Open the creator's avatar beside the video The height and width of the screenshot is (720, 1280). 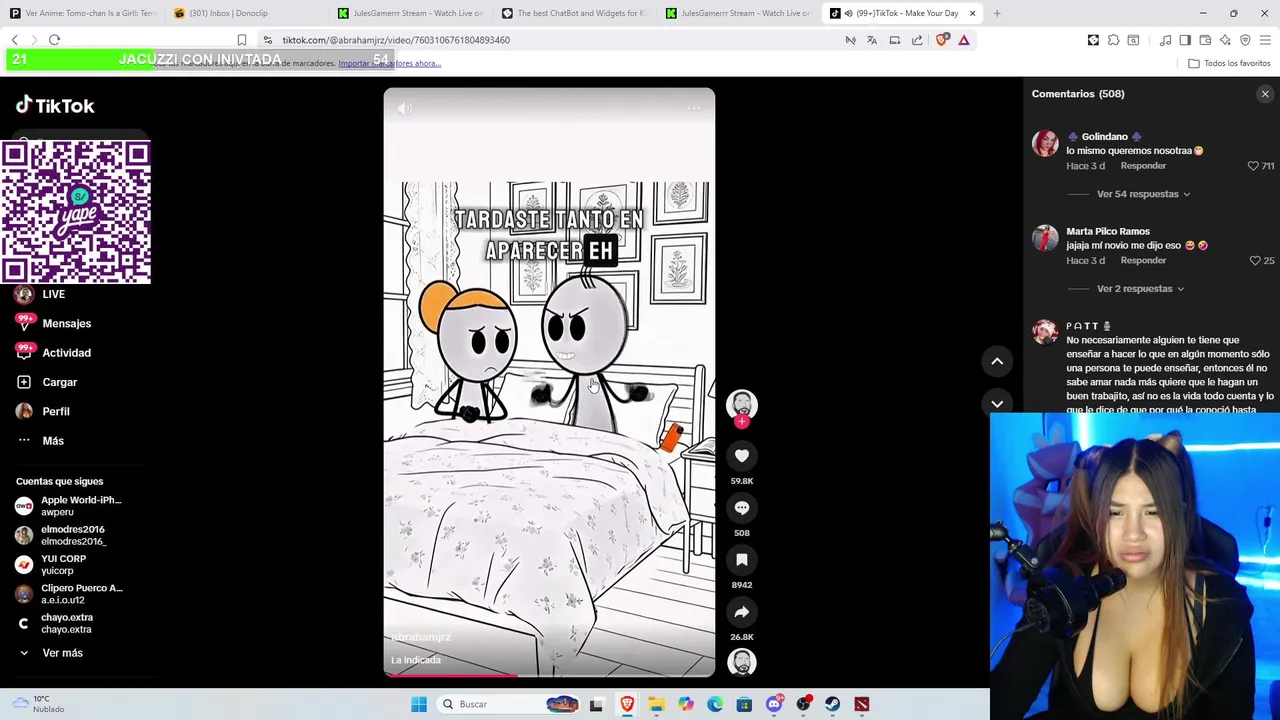click(x=742, y=404)
